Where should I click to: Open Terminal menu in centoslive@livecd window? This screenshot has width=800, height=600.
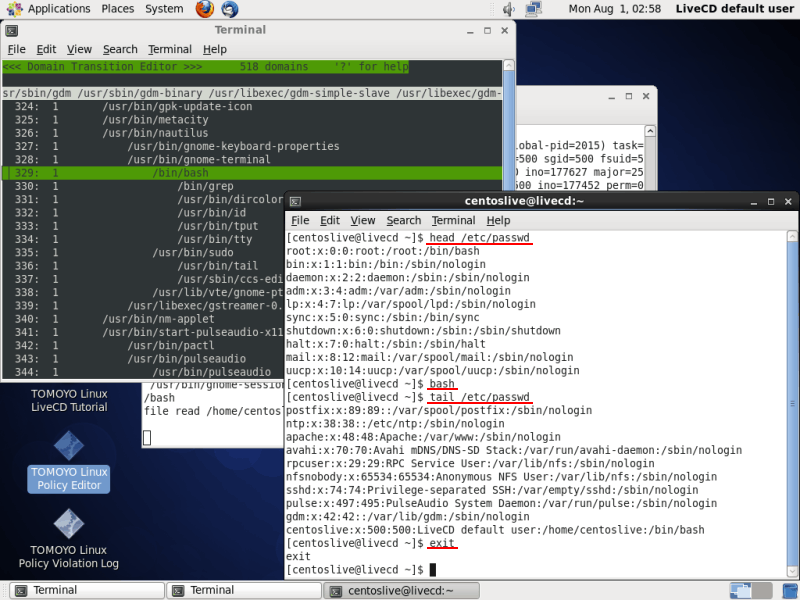(454, 220)
